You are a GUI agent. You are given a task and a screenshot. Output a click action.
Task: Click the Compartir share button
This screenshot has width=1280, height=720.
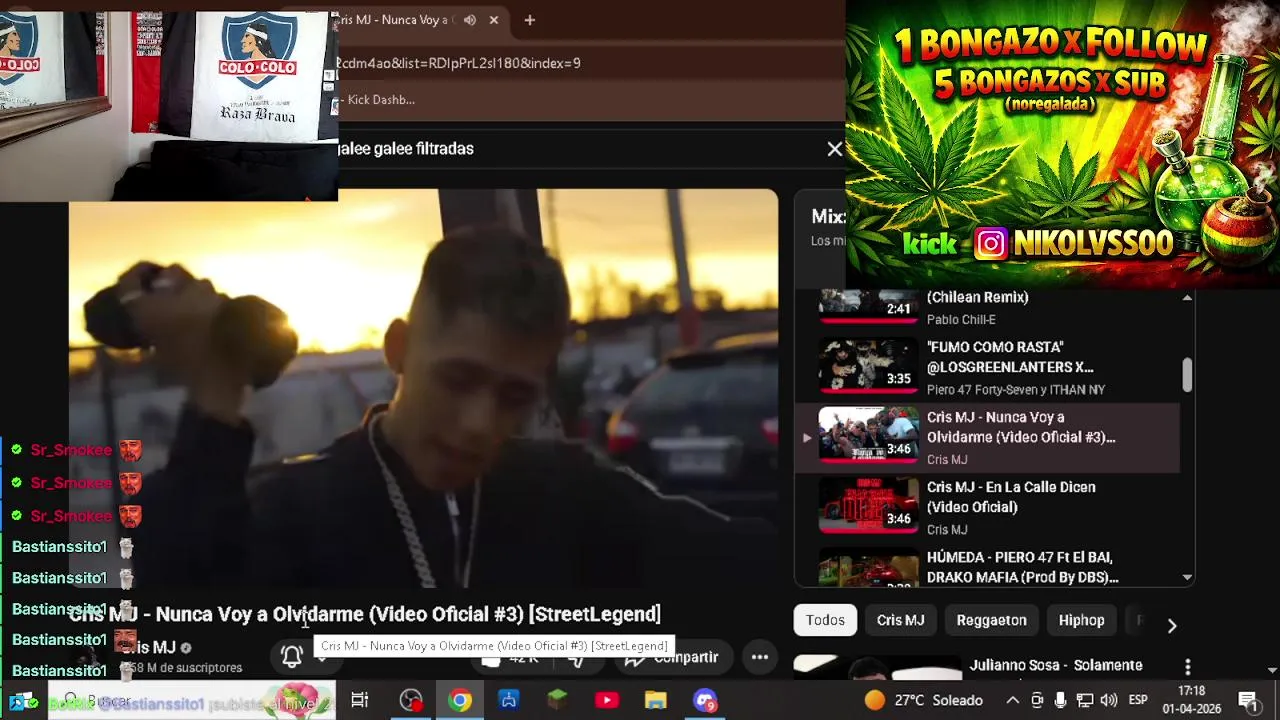(x=672, y=658)
